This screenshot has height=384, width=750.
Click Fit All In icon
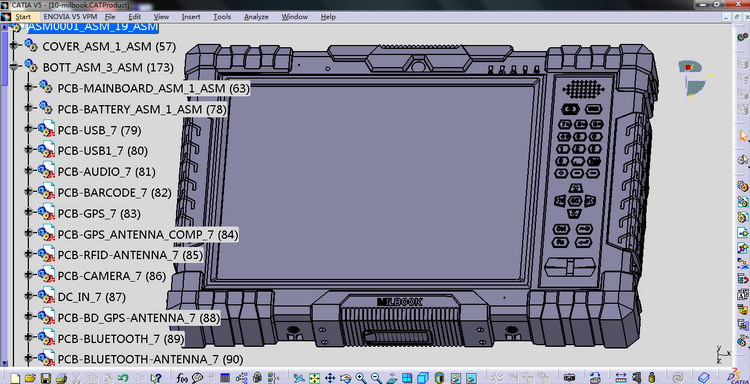point(314,378)
